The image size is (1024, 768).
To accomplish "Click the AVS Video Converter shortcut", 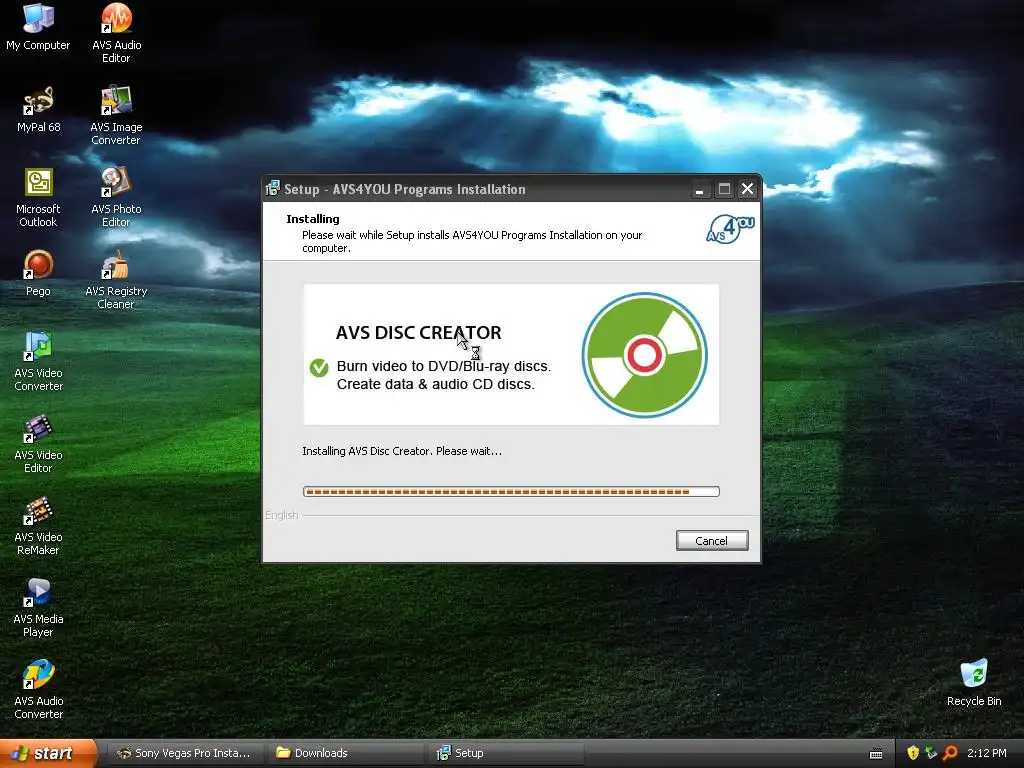I will pos(38,361).
